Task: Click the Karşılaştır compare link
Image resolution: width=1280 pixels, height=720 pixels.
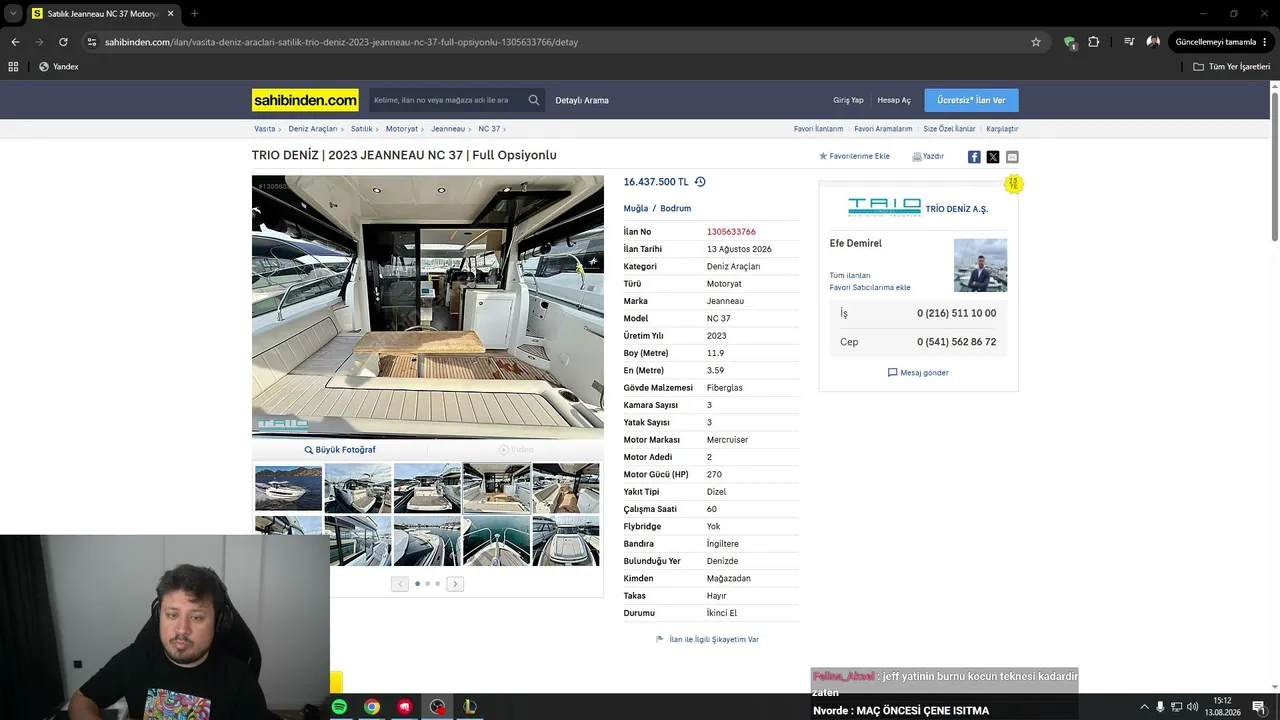Action: 1002,129
